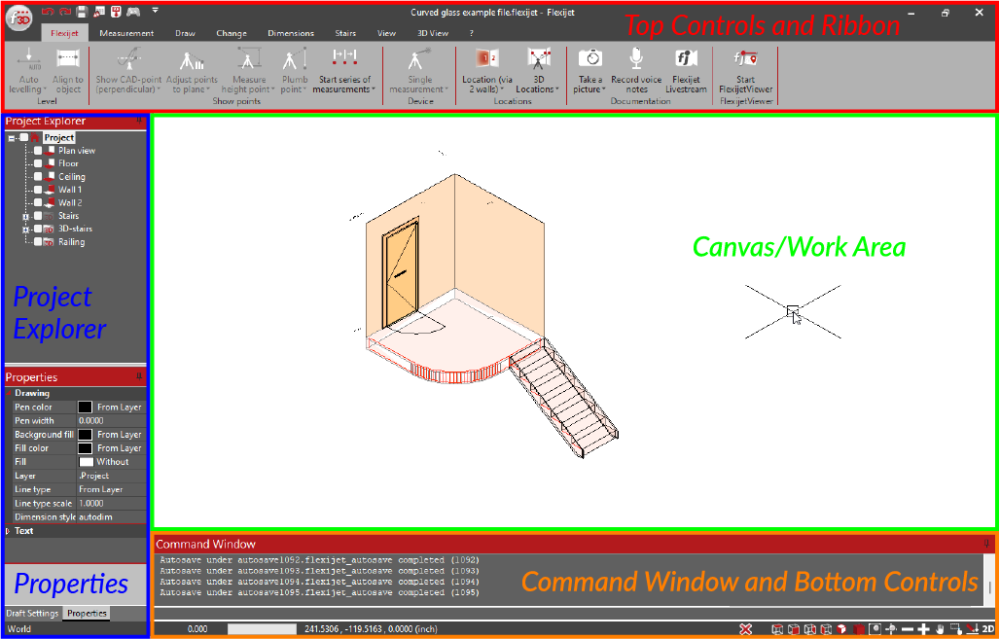Image resolution: width=1000 pixels, height=639 pixels.
Task: Open the Draft Settings tab
Action: (x=33, y=613)
